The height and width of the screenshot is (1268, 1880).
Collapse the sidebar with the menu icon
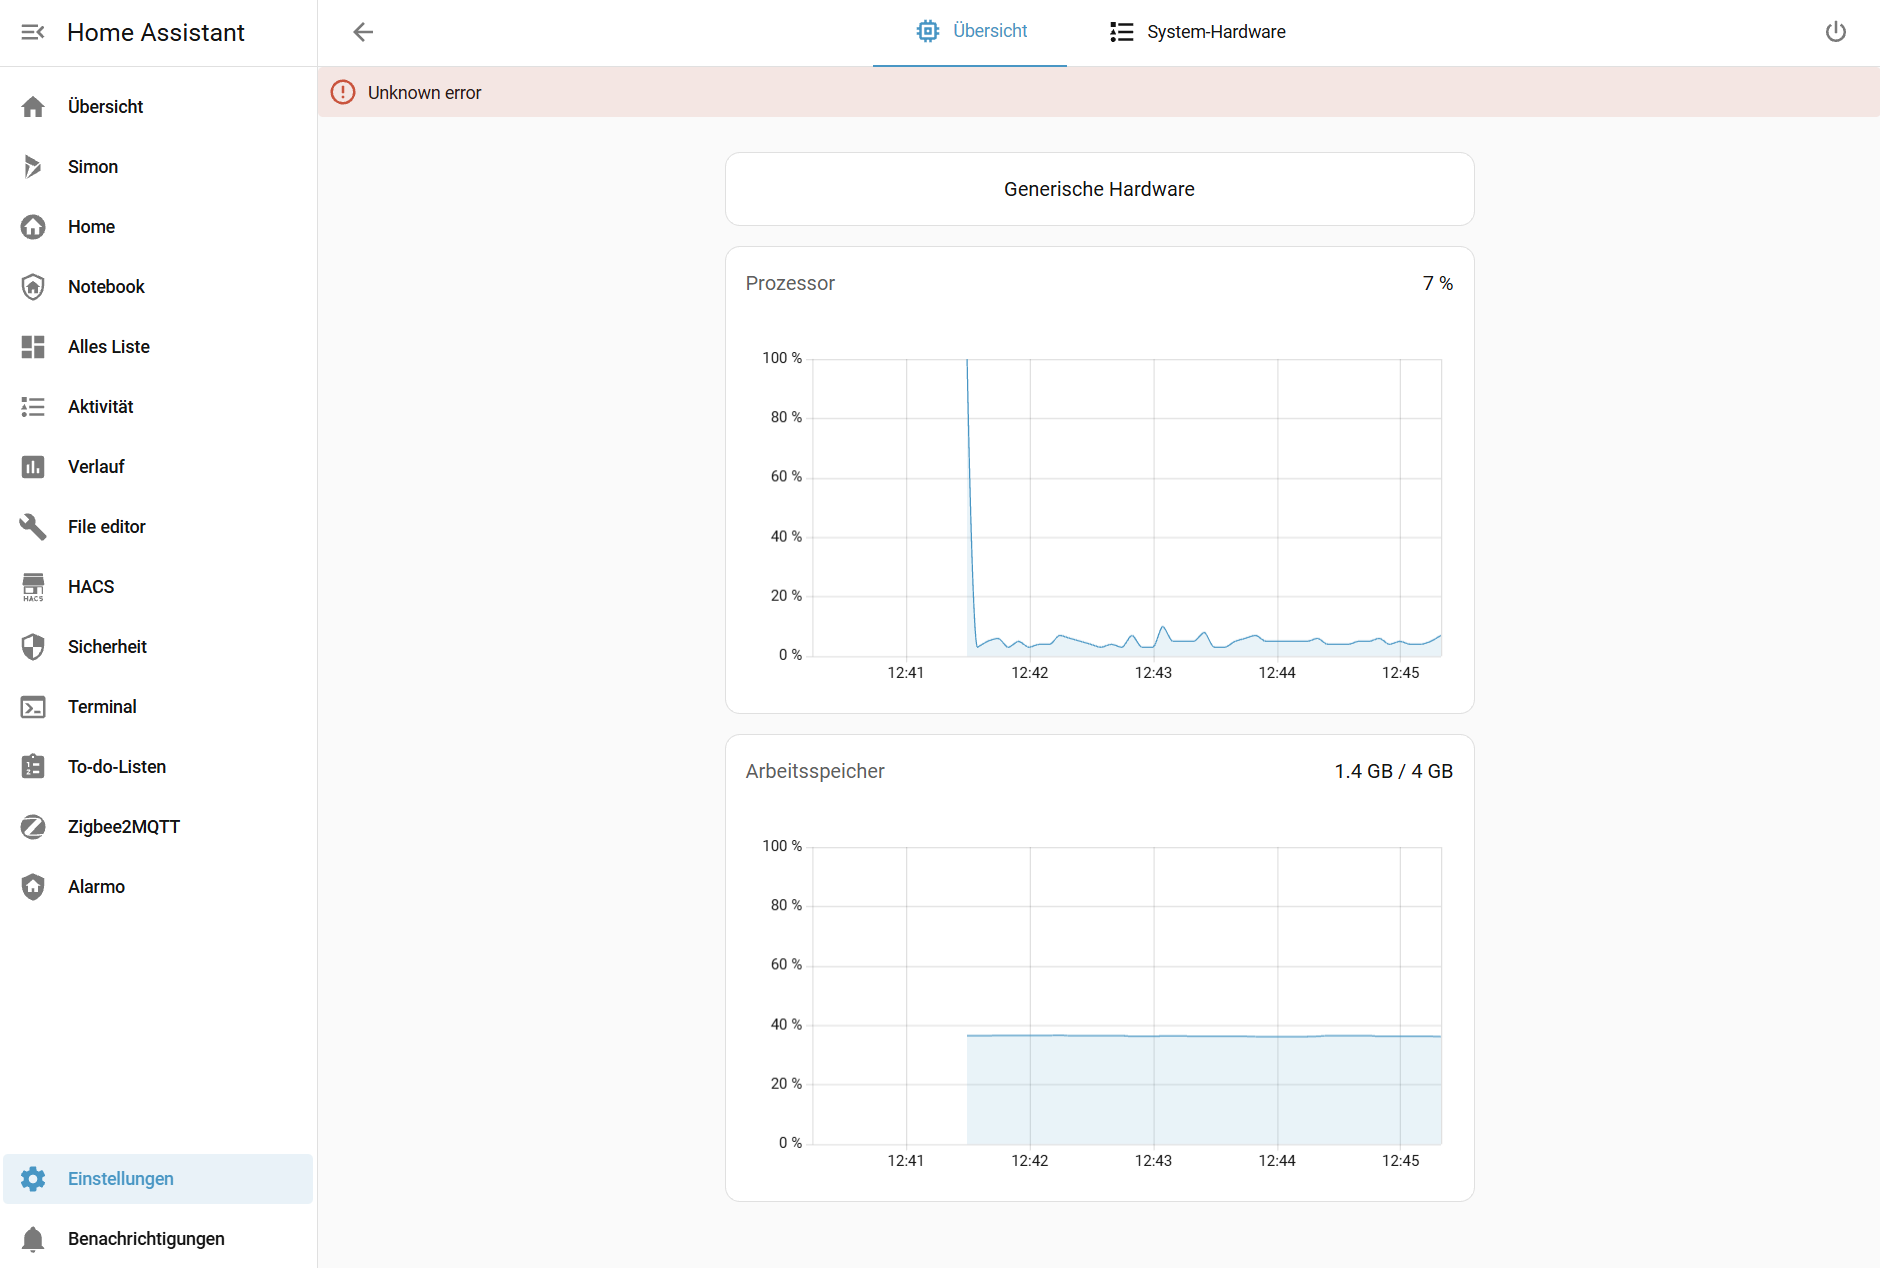[x=33, y=32]
